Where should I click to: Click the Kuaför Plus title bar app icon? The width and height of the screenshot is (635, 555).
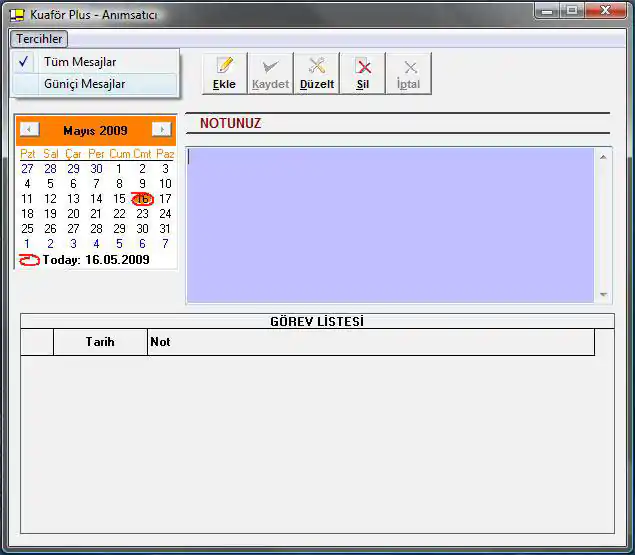17,15
